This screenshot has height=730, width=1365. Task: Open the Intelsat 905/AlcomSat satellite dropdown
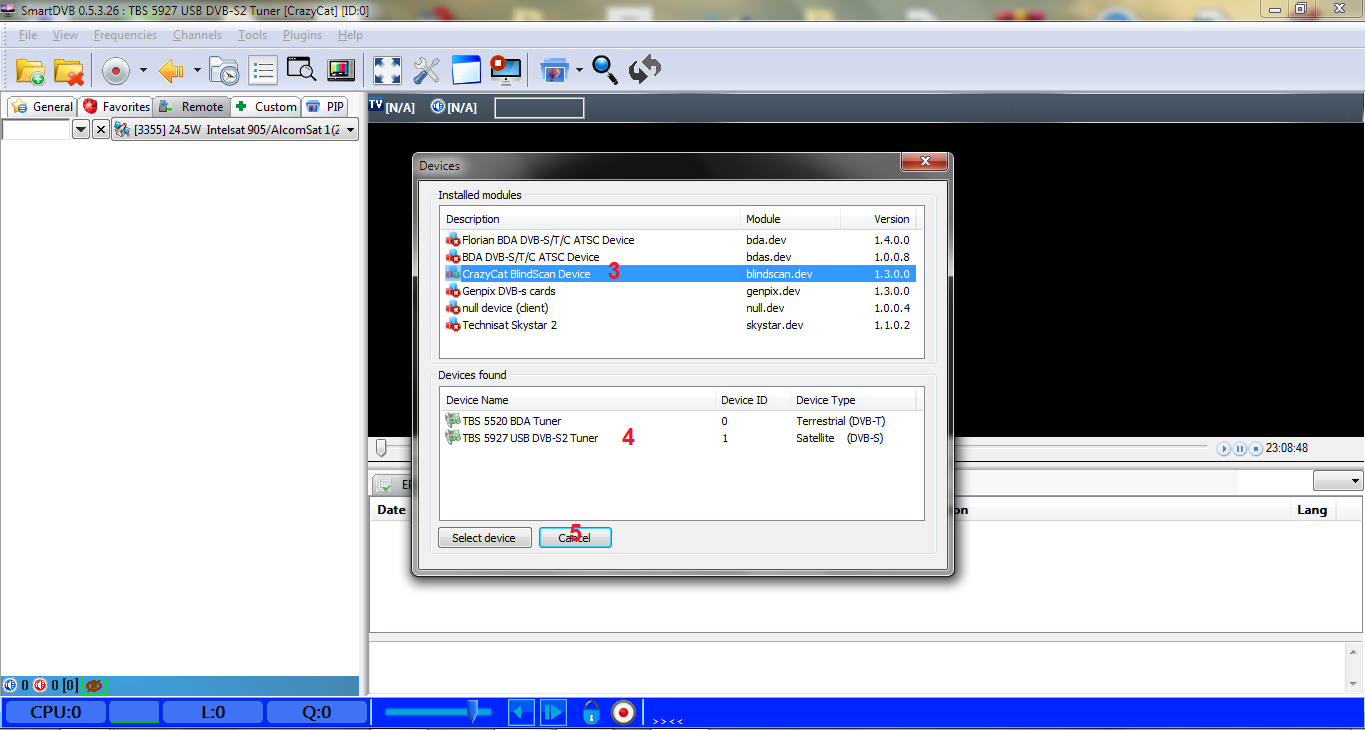pos(235,130)
